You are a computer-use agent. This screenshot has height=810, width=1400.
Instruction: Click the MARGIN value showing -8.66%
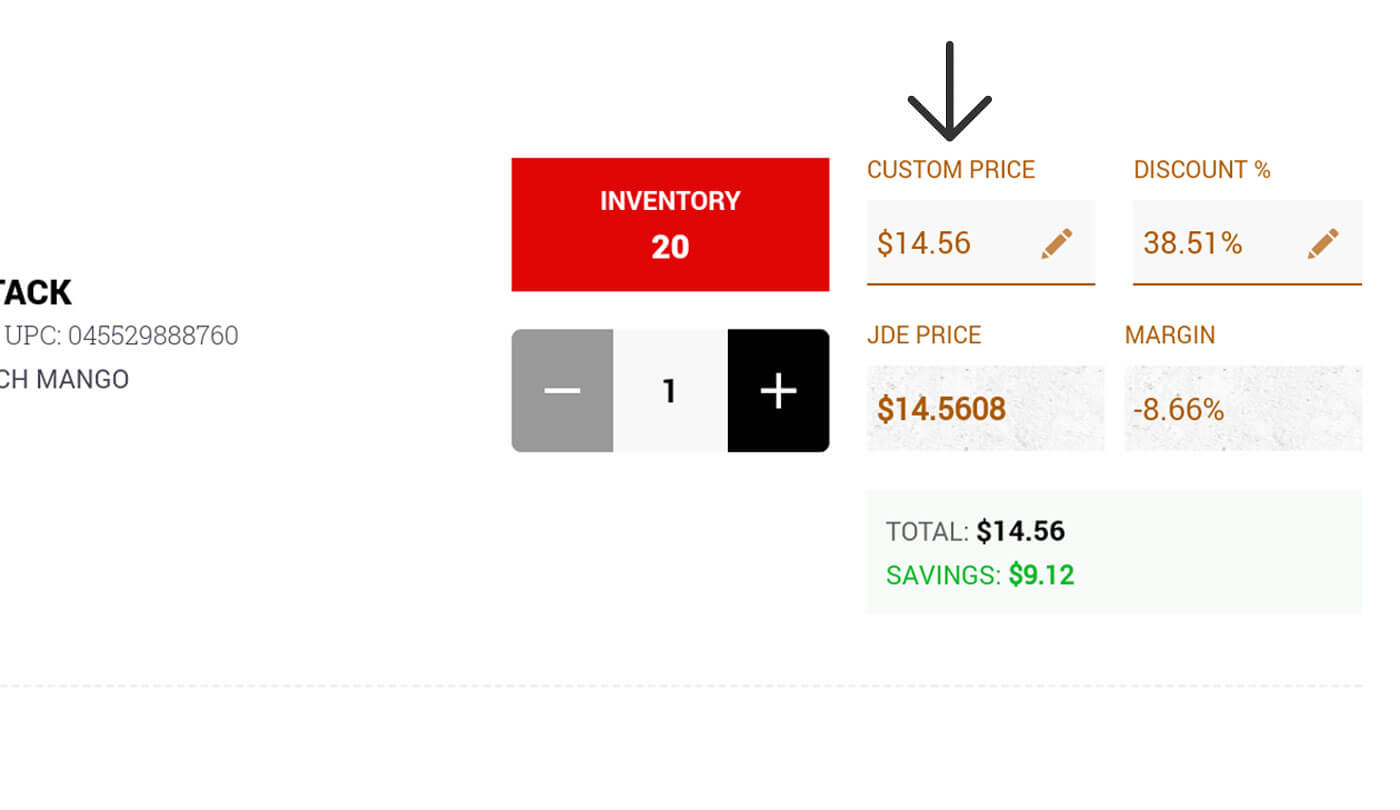(x=1179, y=408)
